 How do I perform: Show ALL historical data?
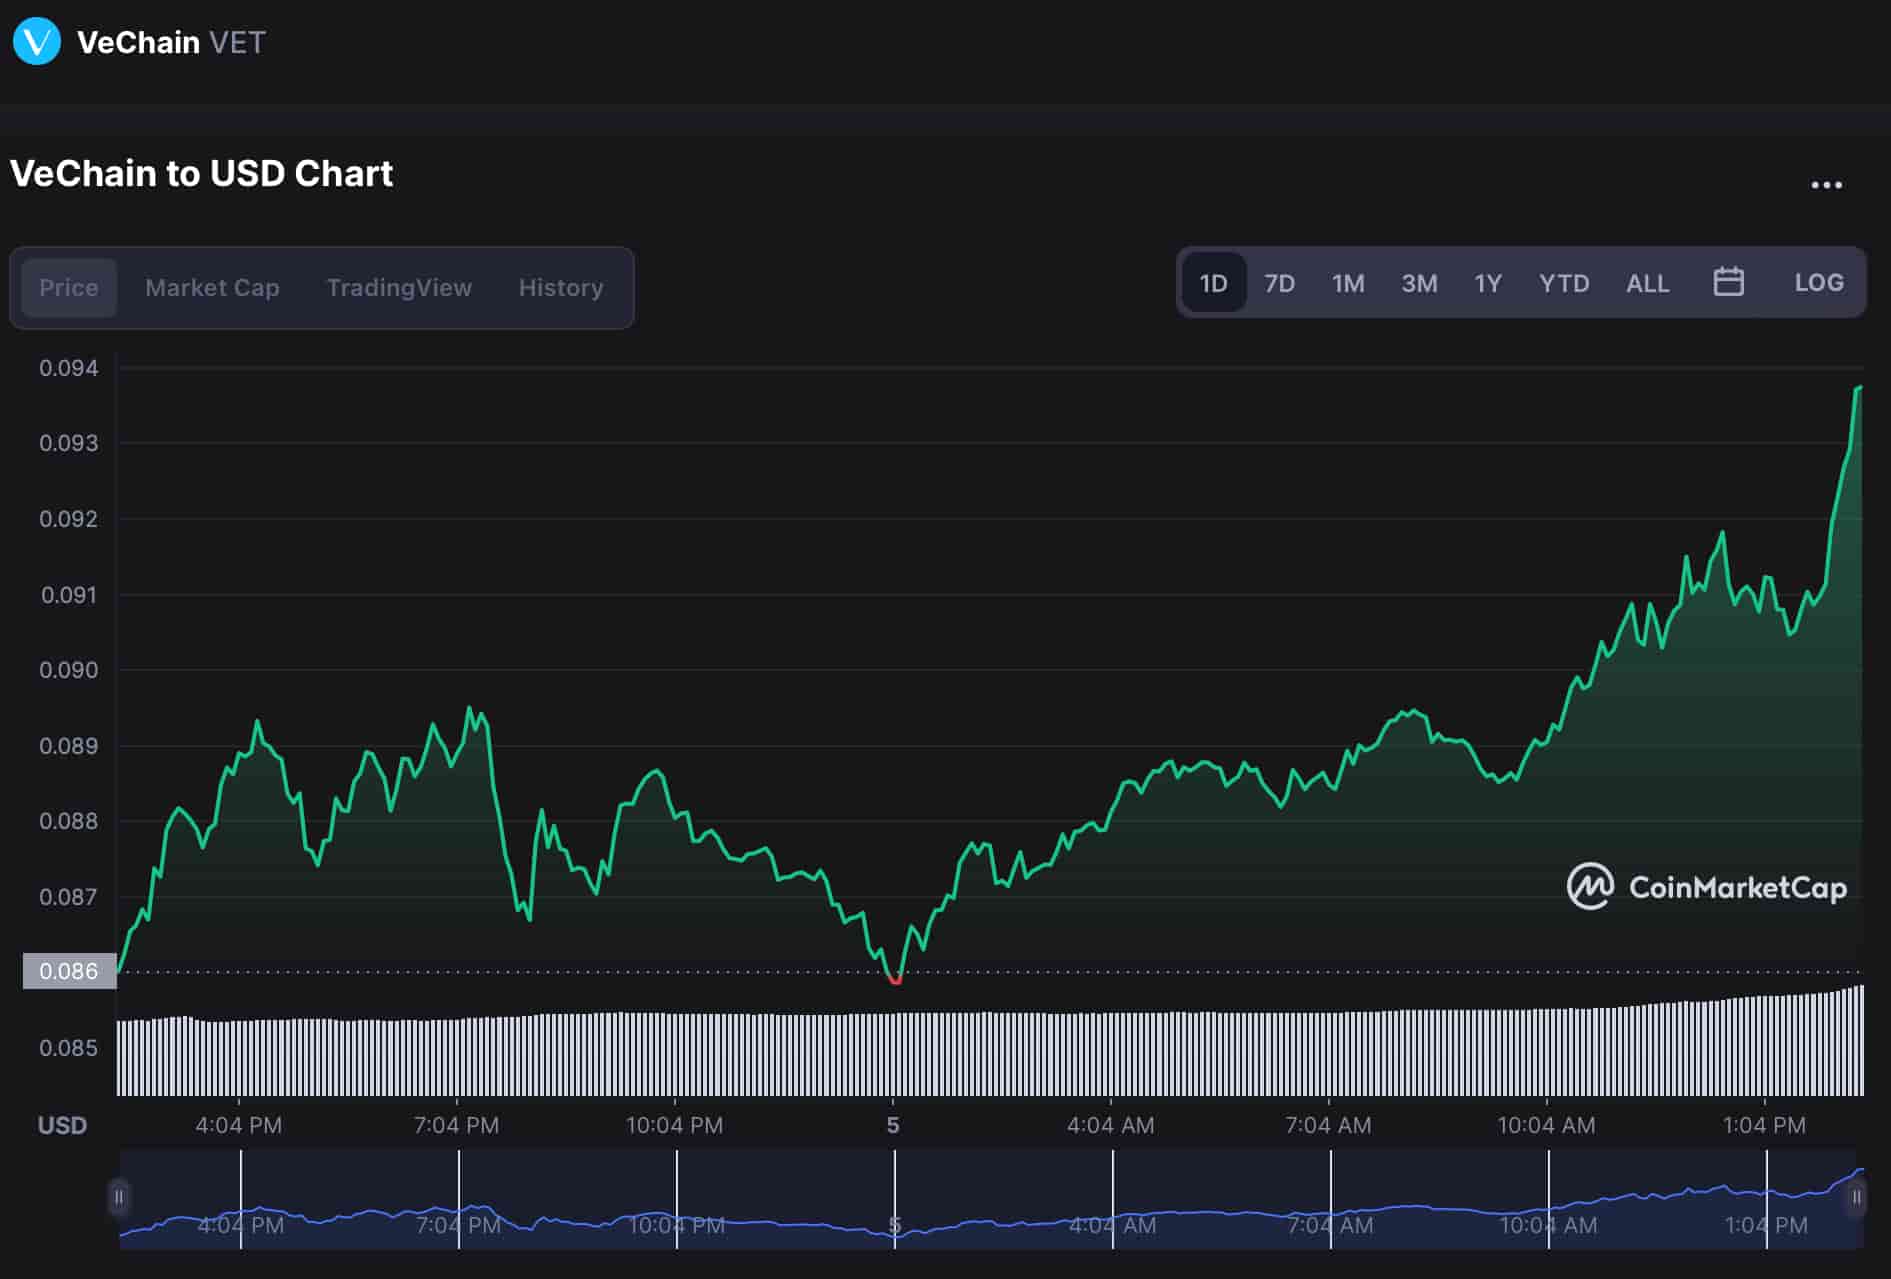pos(1647,283)
